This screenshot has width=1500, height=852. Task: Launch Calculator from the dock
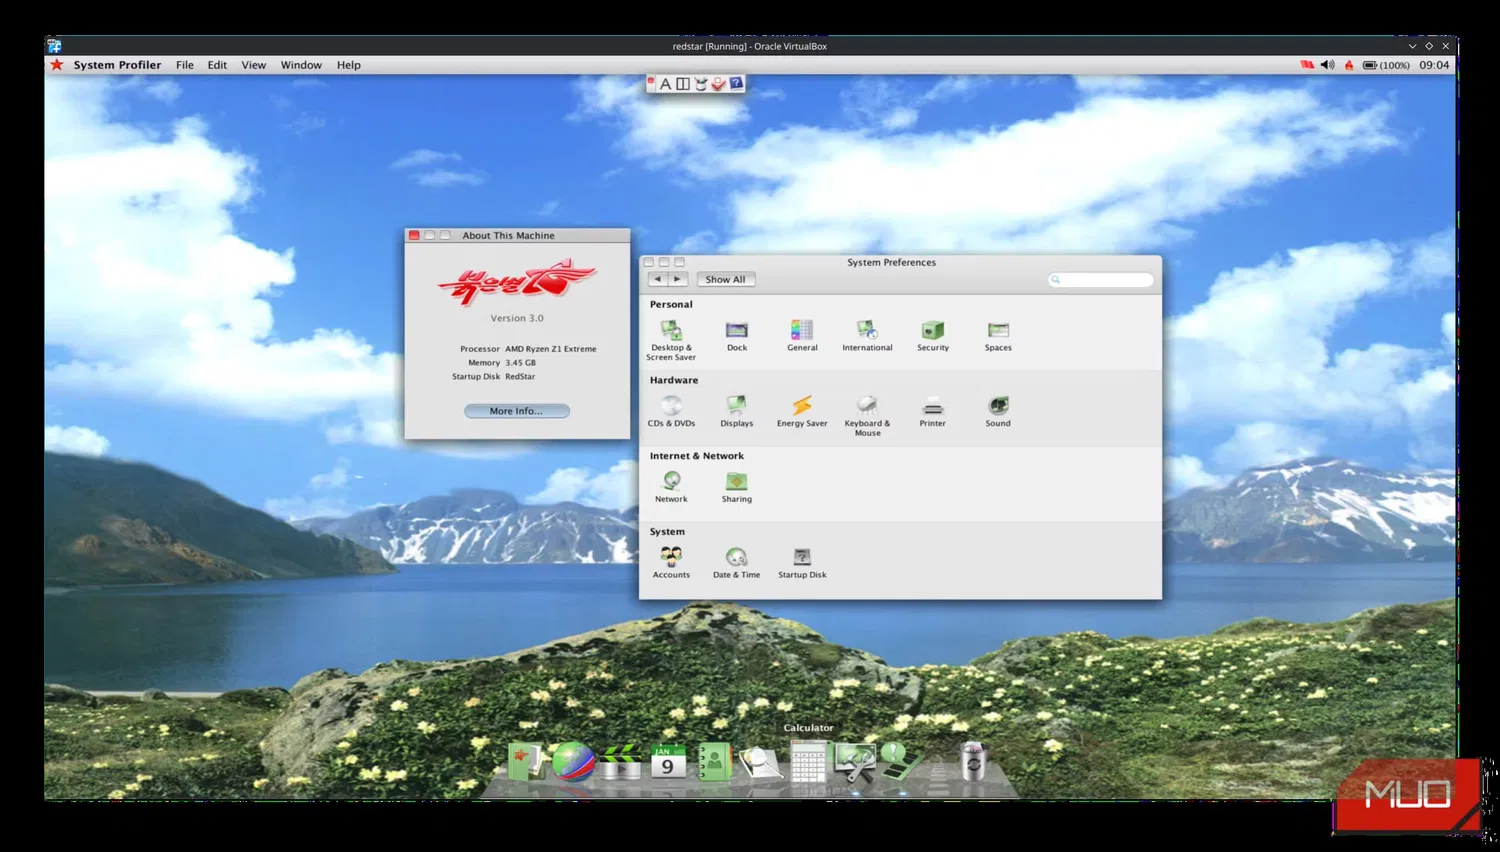click(x=808, y=763)
